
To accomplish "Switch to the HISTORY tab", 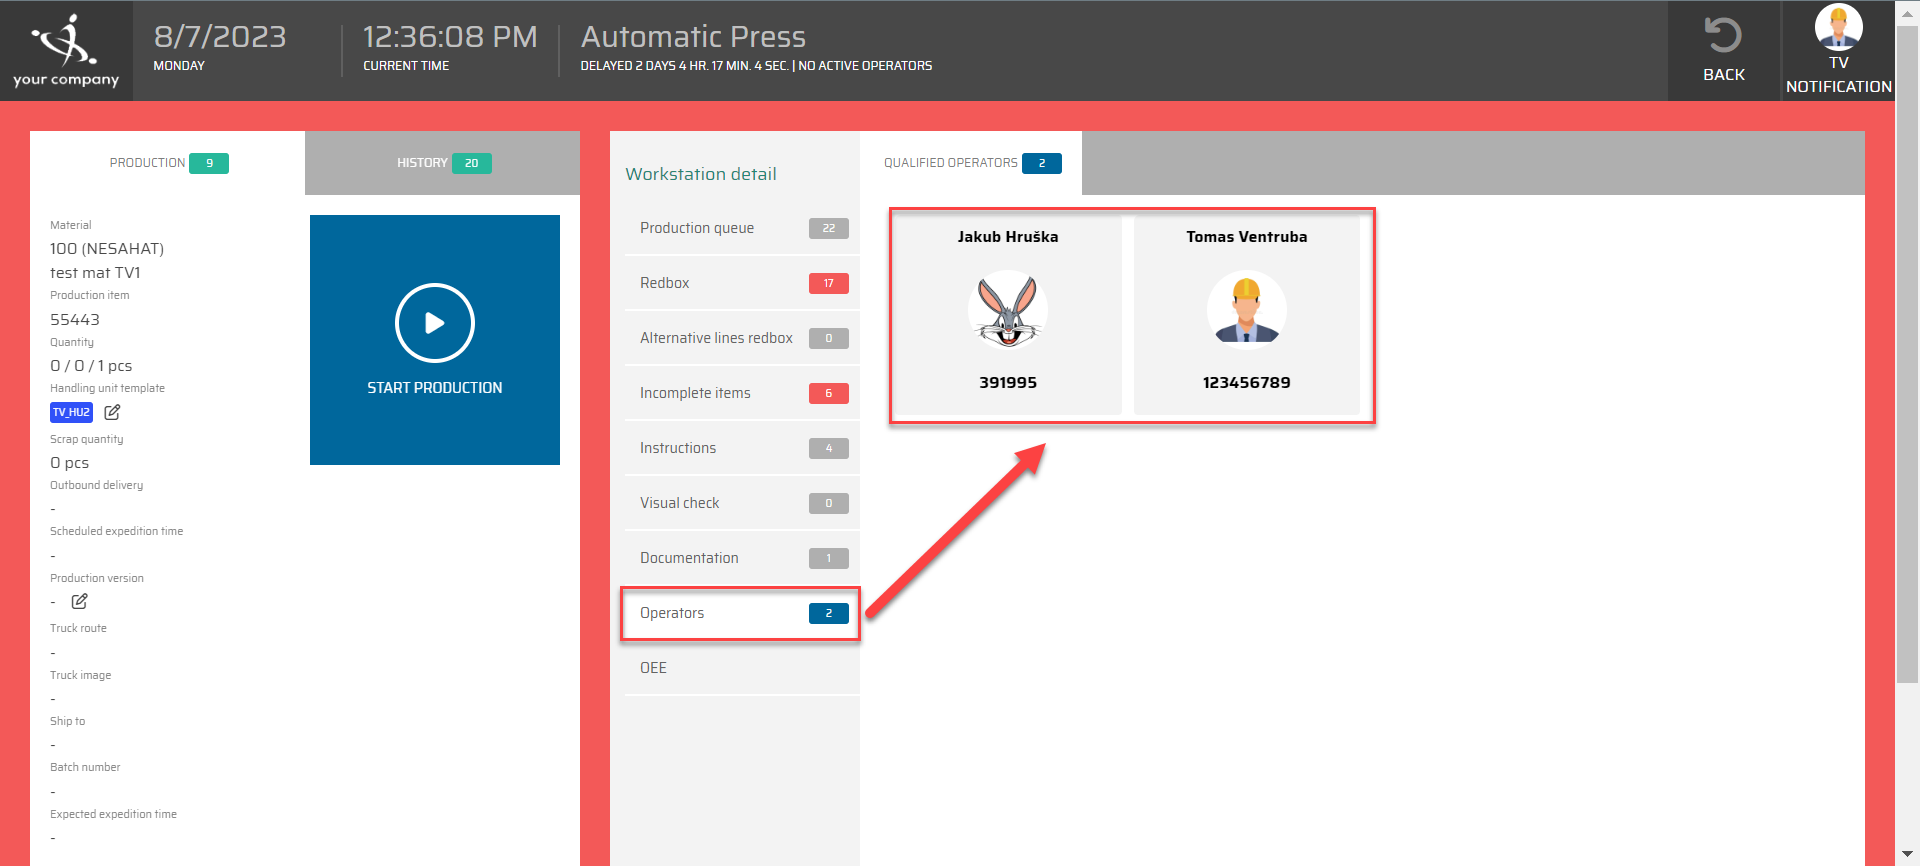I will (x=442, y=163).
